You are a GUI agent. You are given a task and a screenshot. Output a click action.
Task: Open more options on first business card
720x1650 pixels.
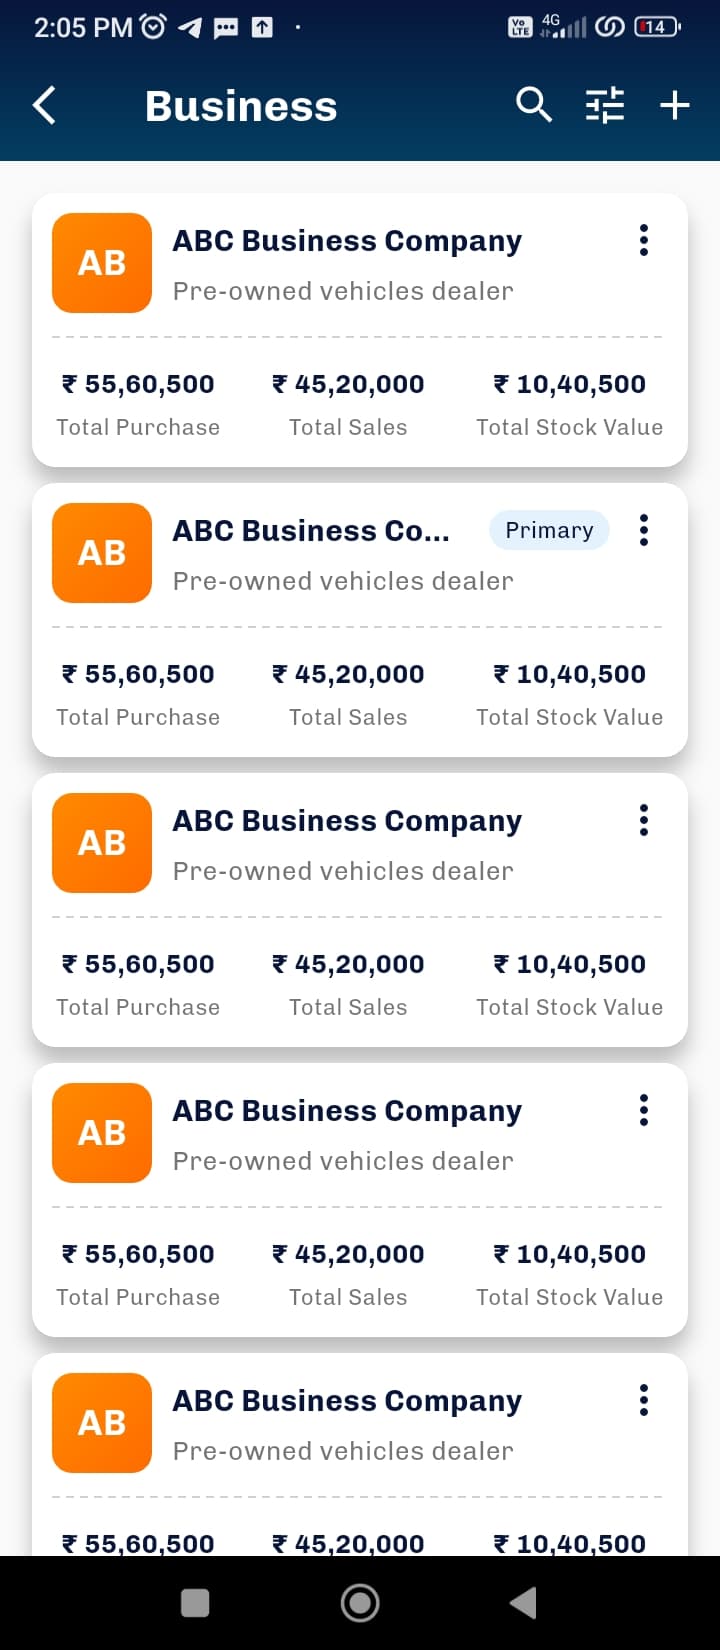click(644, 240)
